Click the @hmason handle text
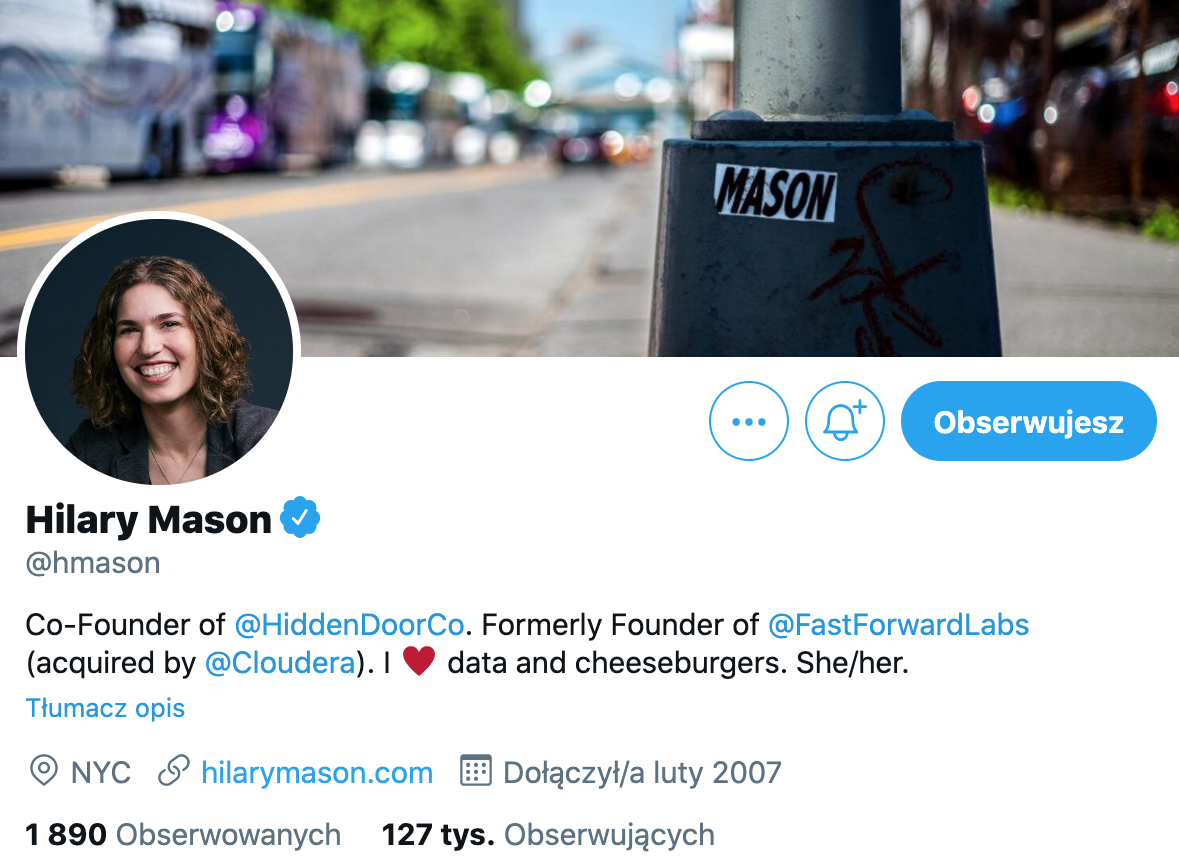This screenshot has width=1179, height=858. [x=93, y=563]
